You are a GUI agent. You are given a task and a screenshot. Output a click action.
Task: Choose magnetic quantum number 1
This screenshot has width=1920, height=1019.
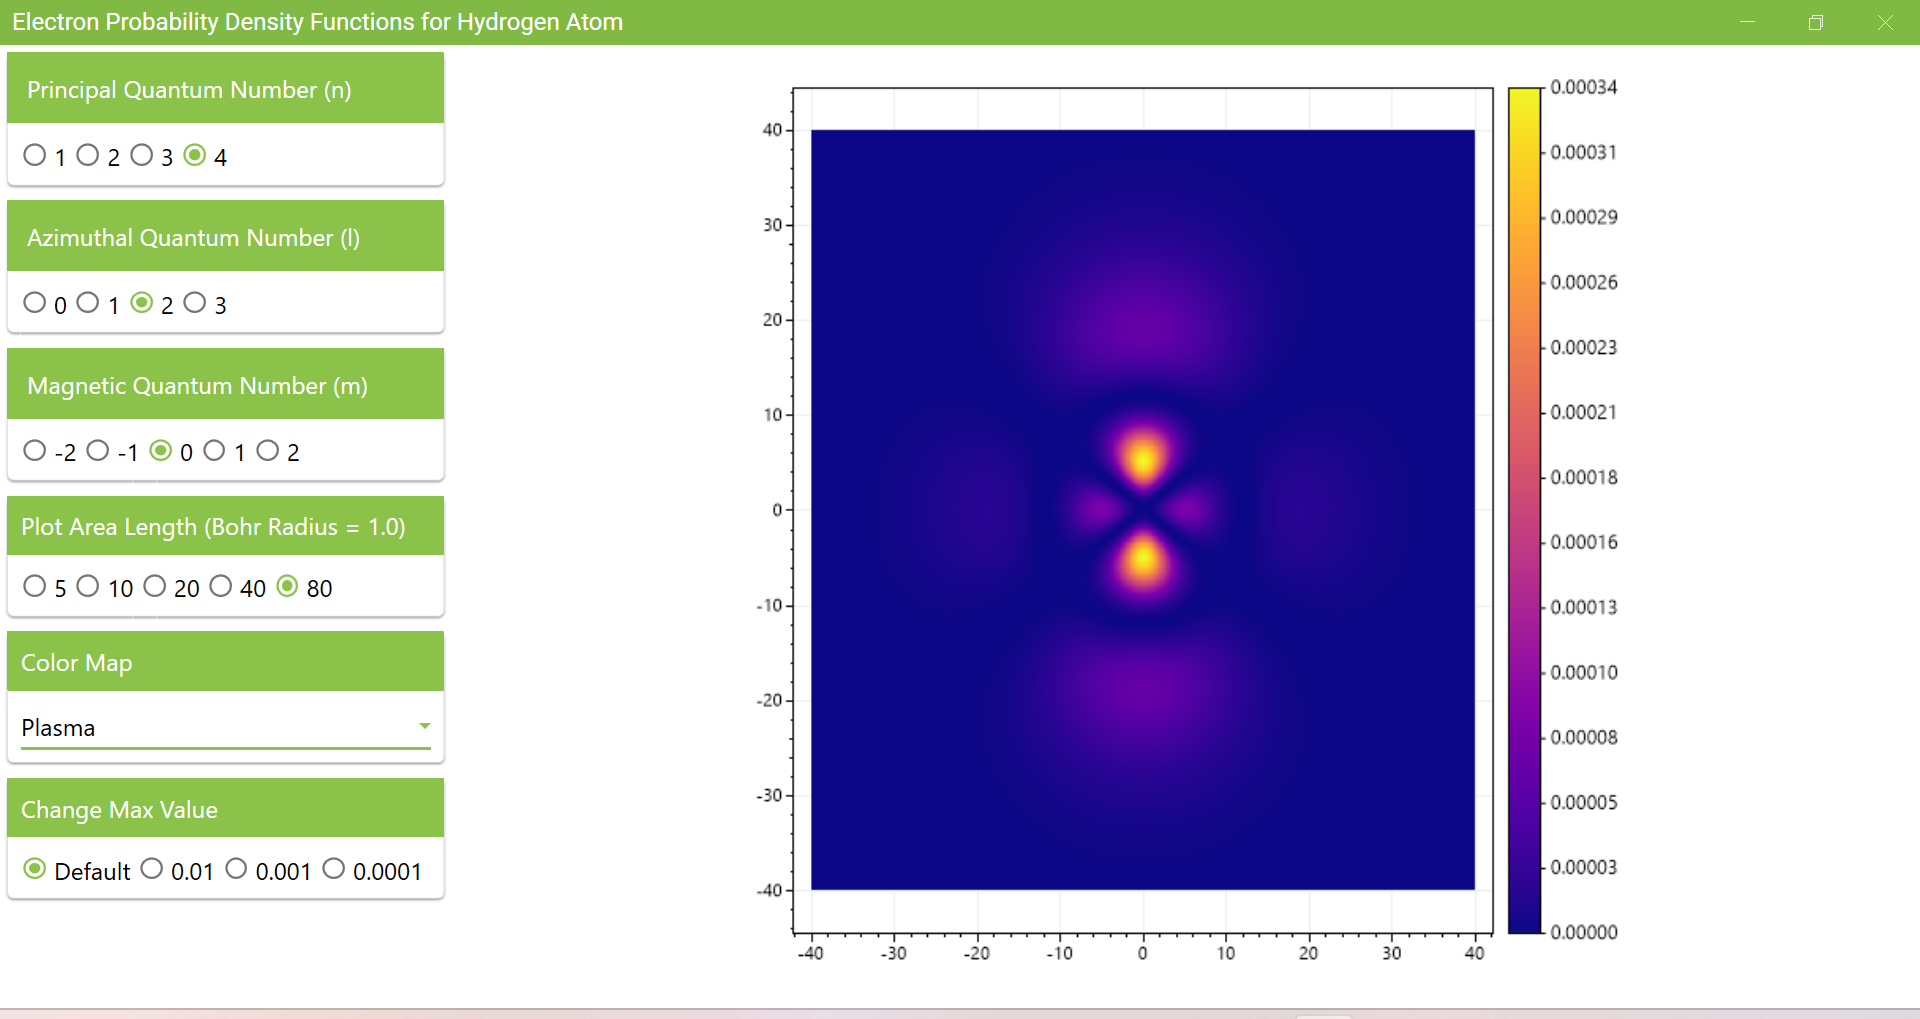click(214, 451)
